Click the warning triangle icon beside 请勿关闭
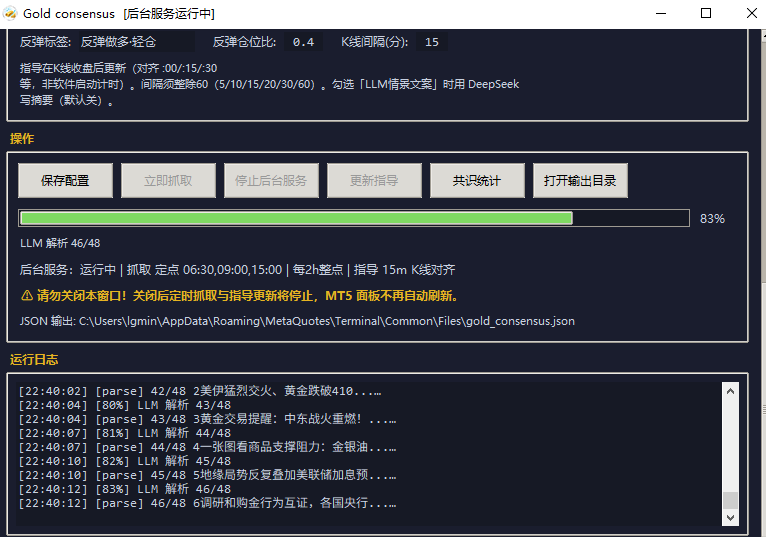Viewport: 766px width, 537px height. [x=27, y=295]
